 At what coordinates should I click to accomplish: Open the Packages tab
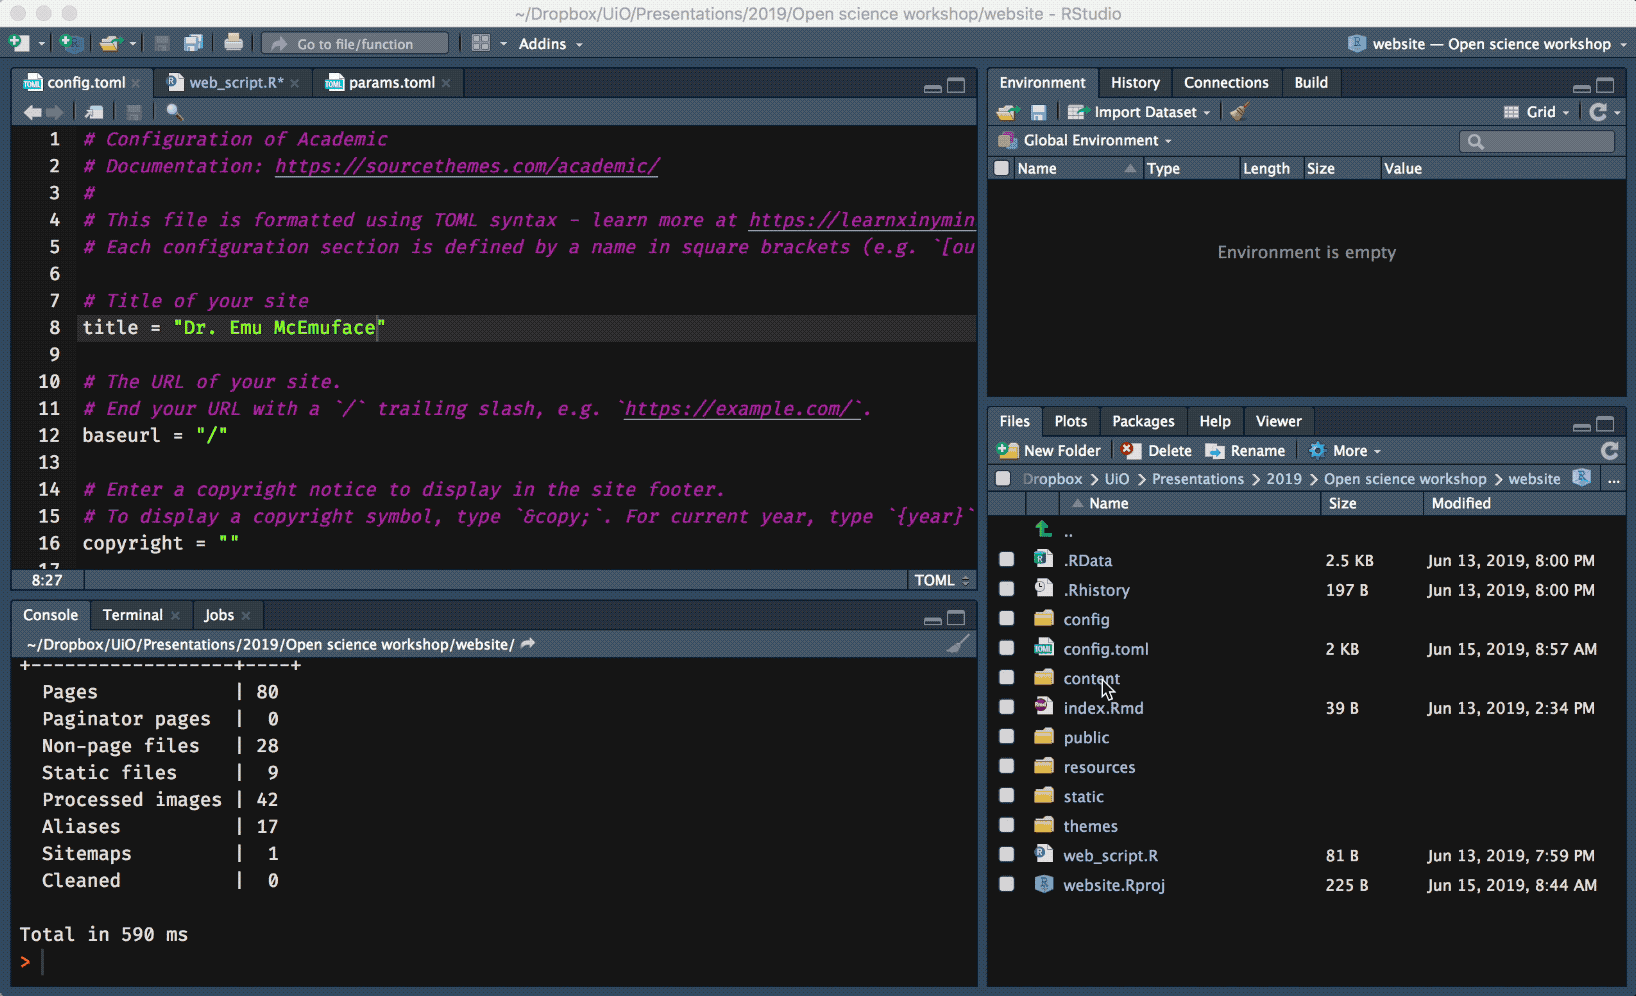click(x=1142, y=422)
